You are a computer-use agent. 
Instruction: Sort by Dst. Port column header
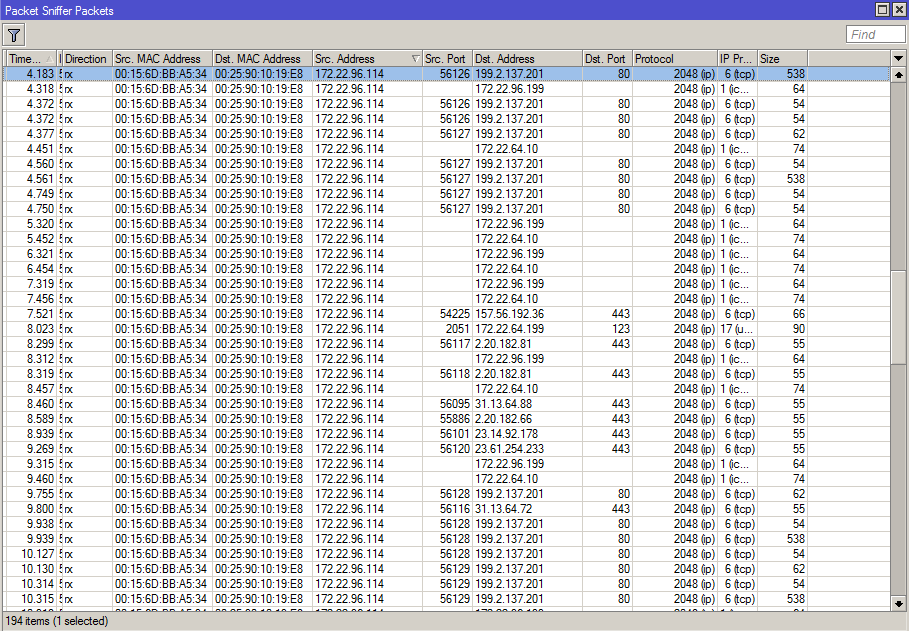[607, 59]
